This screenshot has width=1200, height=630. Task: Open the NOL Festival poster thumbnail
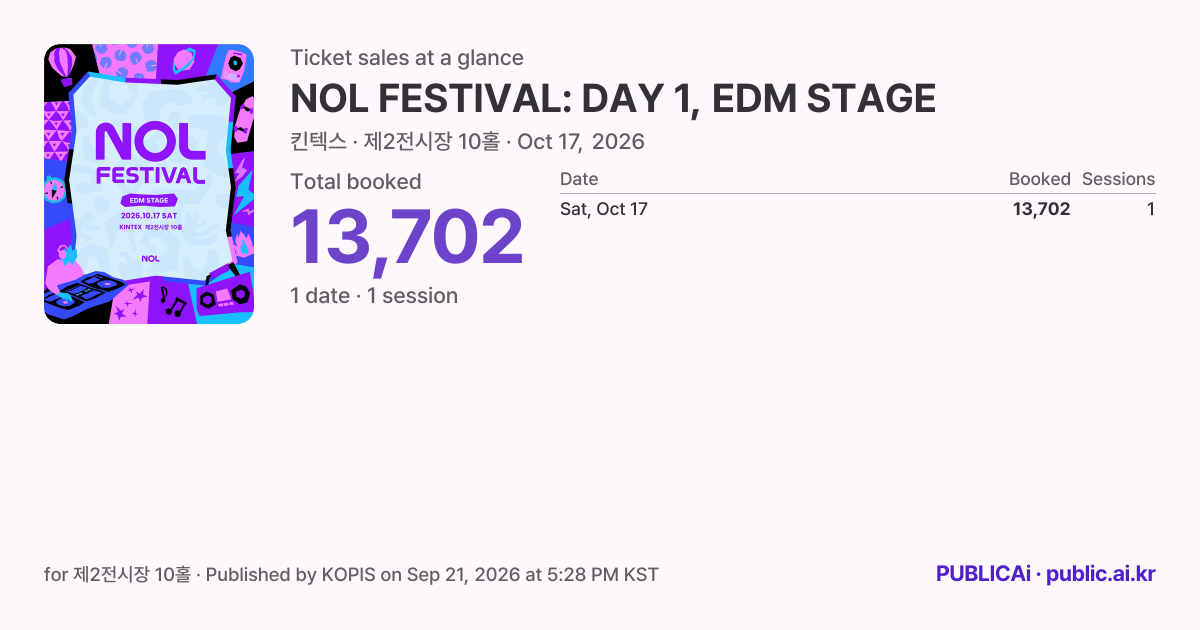pyautogui.click(x=149, y=184)
